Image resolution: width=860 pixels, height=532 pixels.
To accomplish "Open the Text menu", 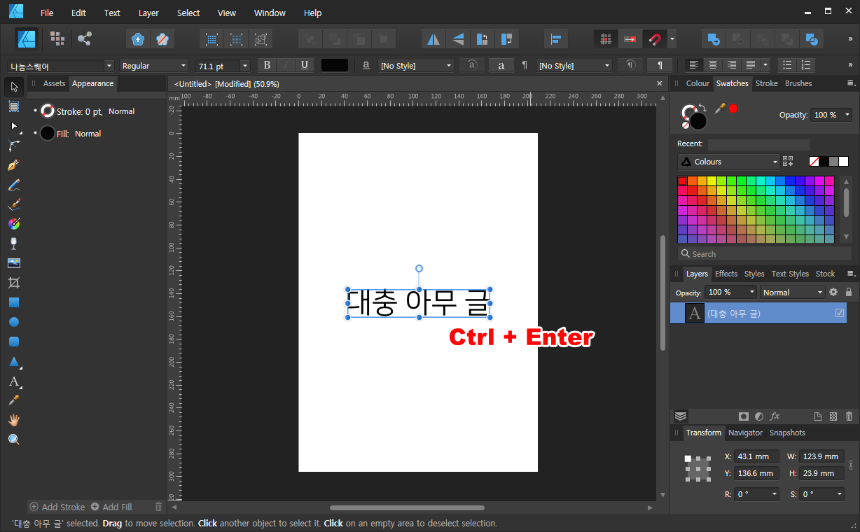I will click(x=112, y=13).
